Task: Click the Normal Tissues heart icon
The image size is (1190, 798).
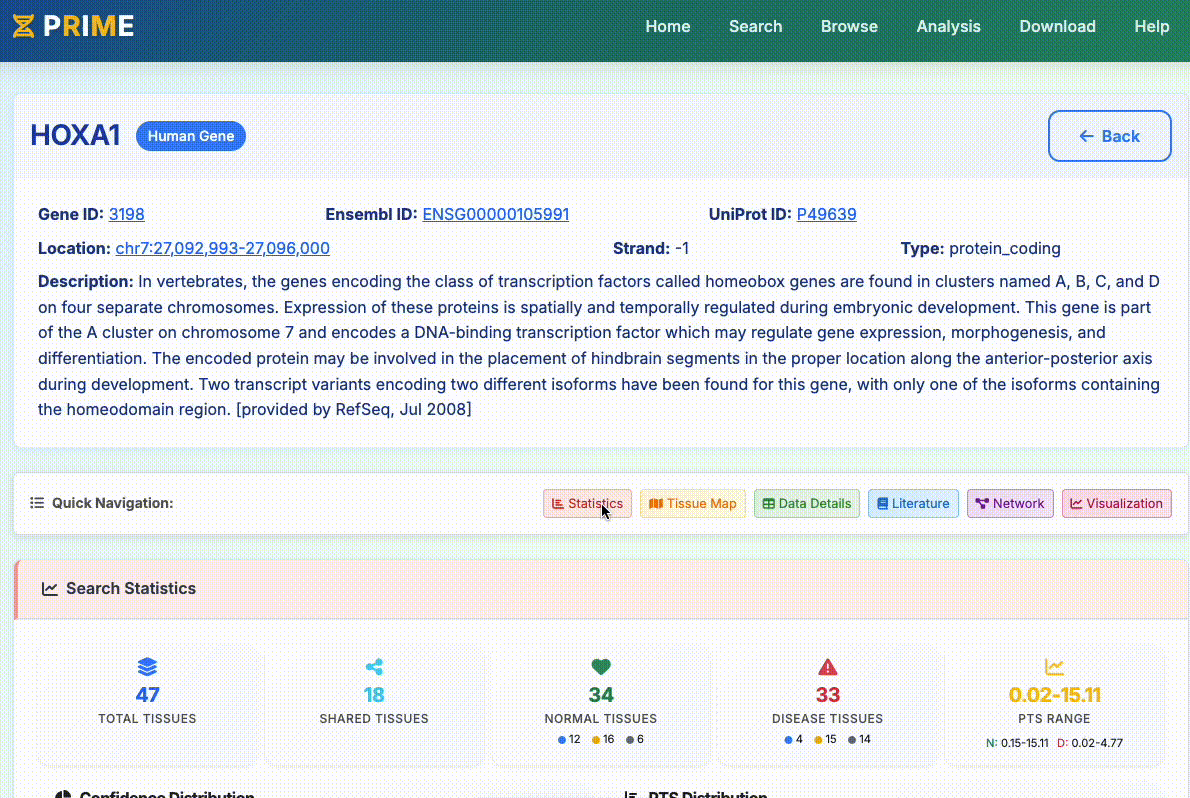Action: 601,667
